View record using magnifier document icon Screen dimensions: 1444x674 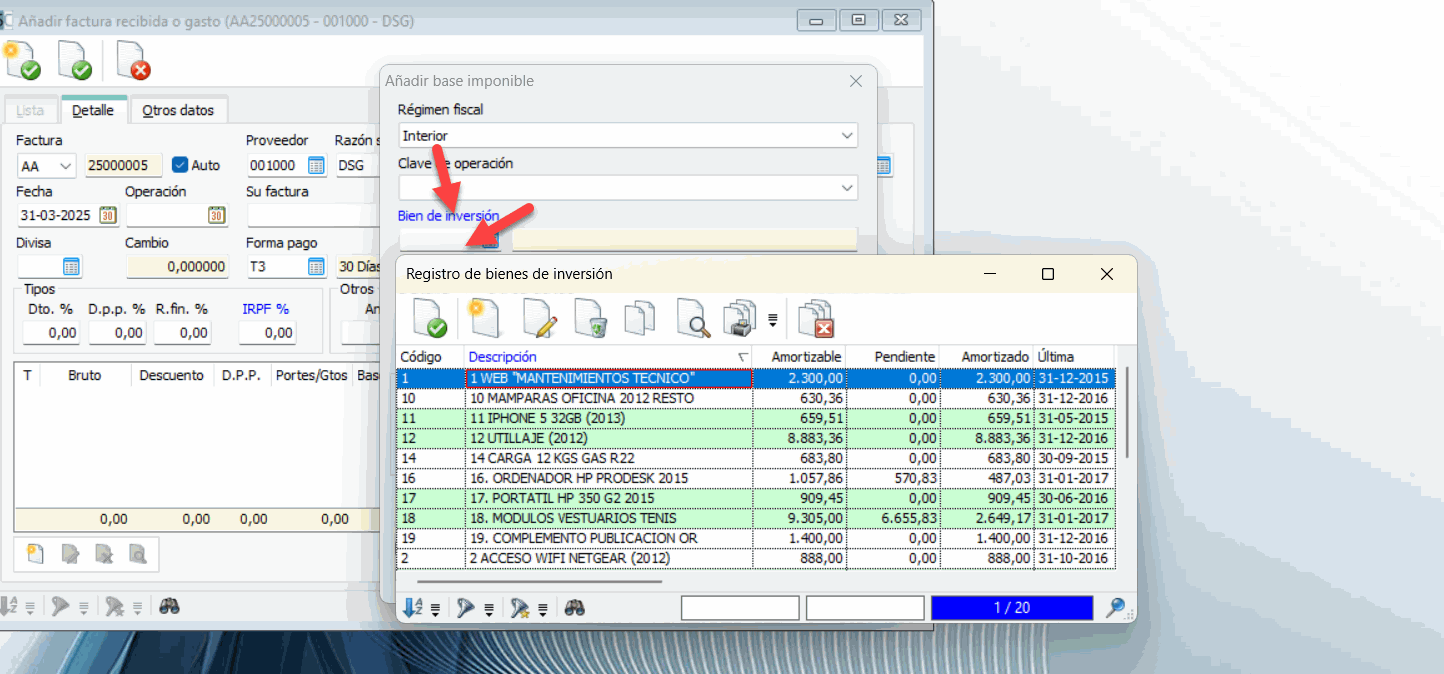point(692,317)
